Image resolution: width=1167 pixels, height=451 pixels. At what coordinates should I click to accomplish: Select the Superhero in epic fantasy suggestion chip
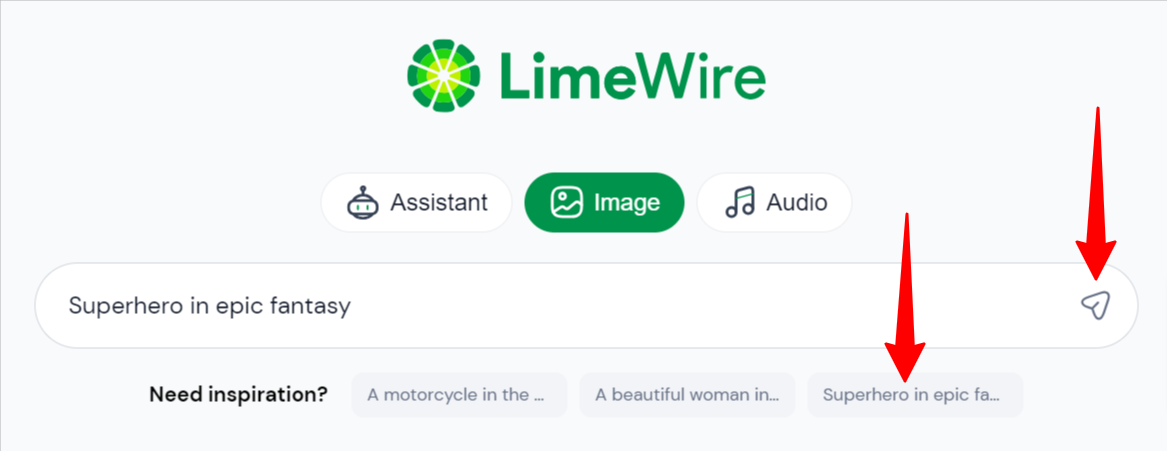(x=915, y=395)
